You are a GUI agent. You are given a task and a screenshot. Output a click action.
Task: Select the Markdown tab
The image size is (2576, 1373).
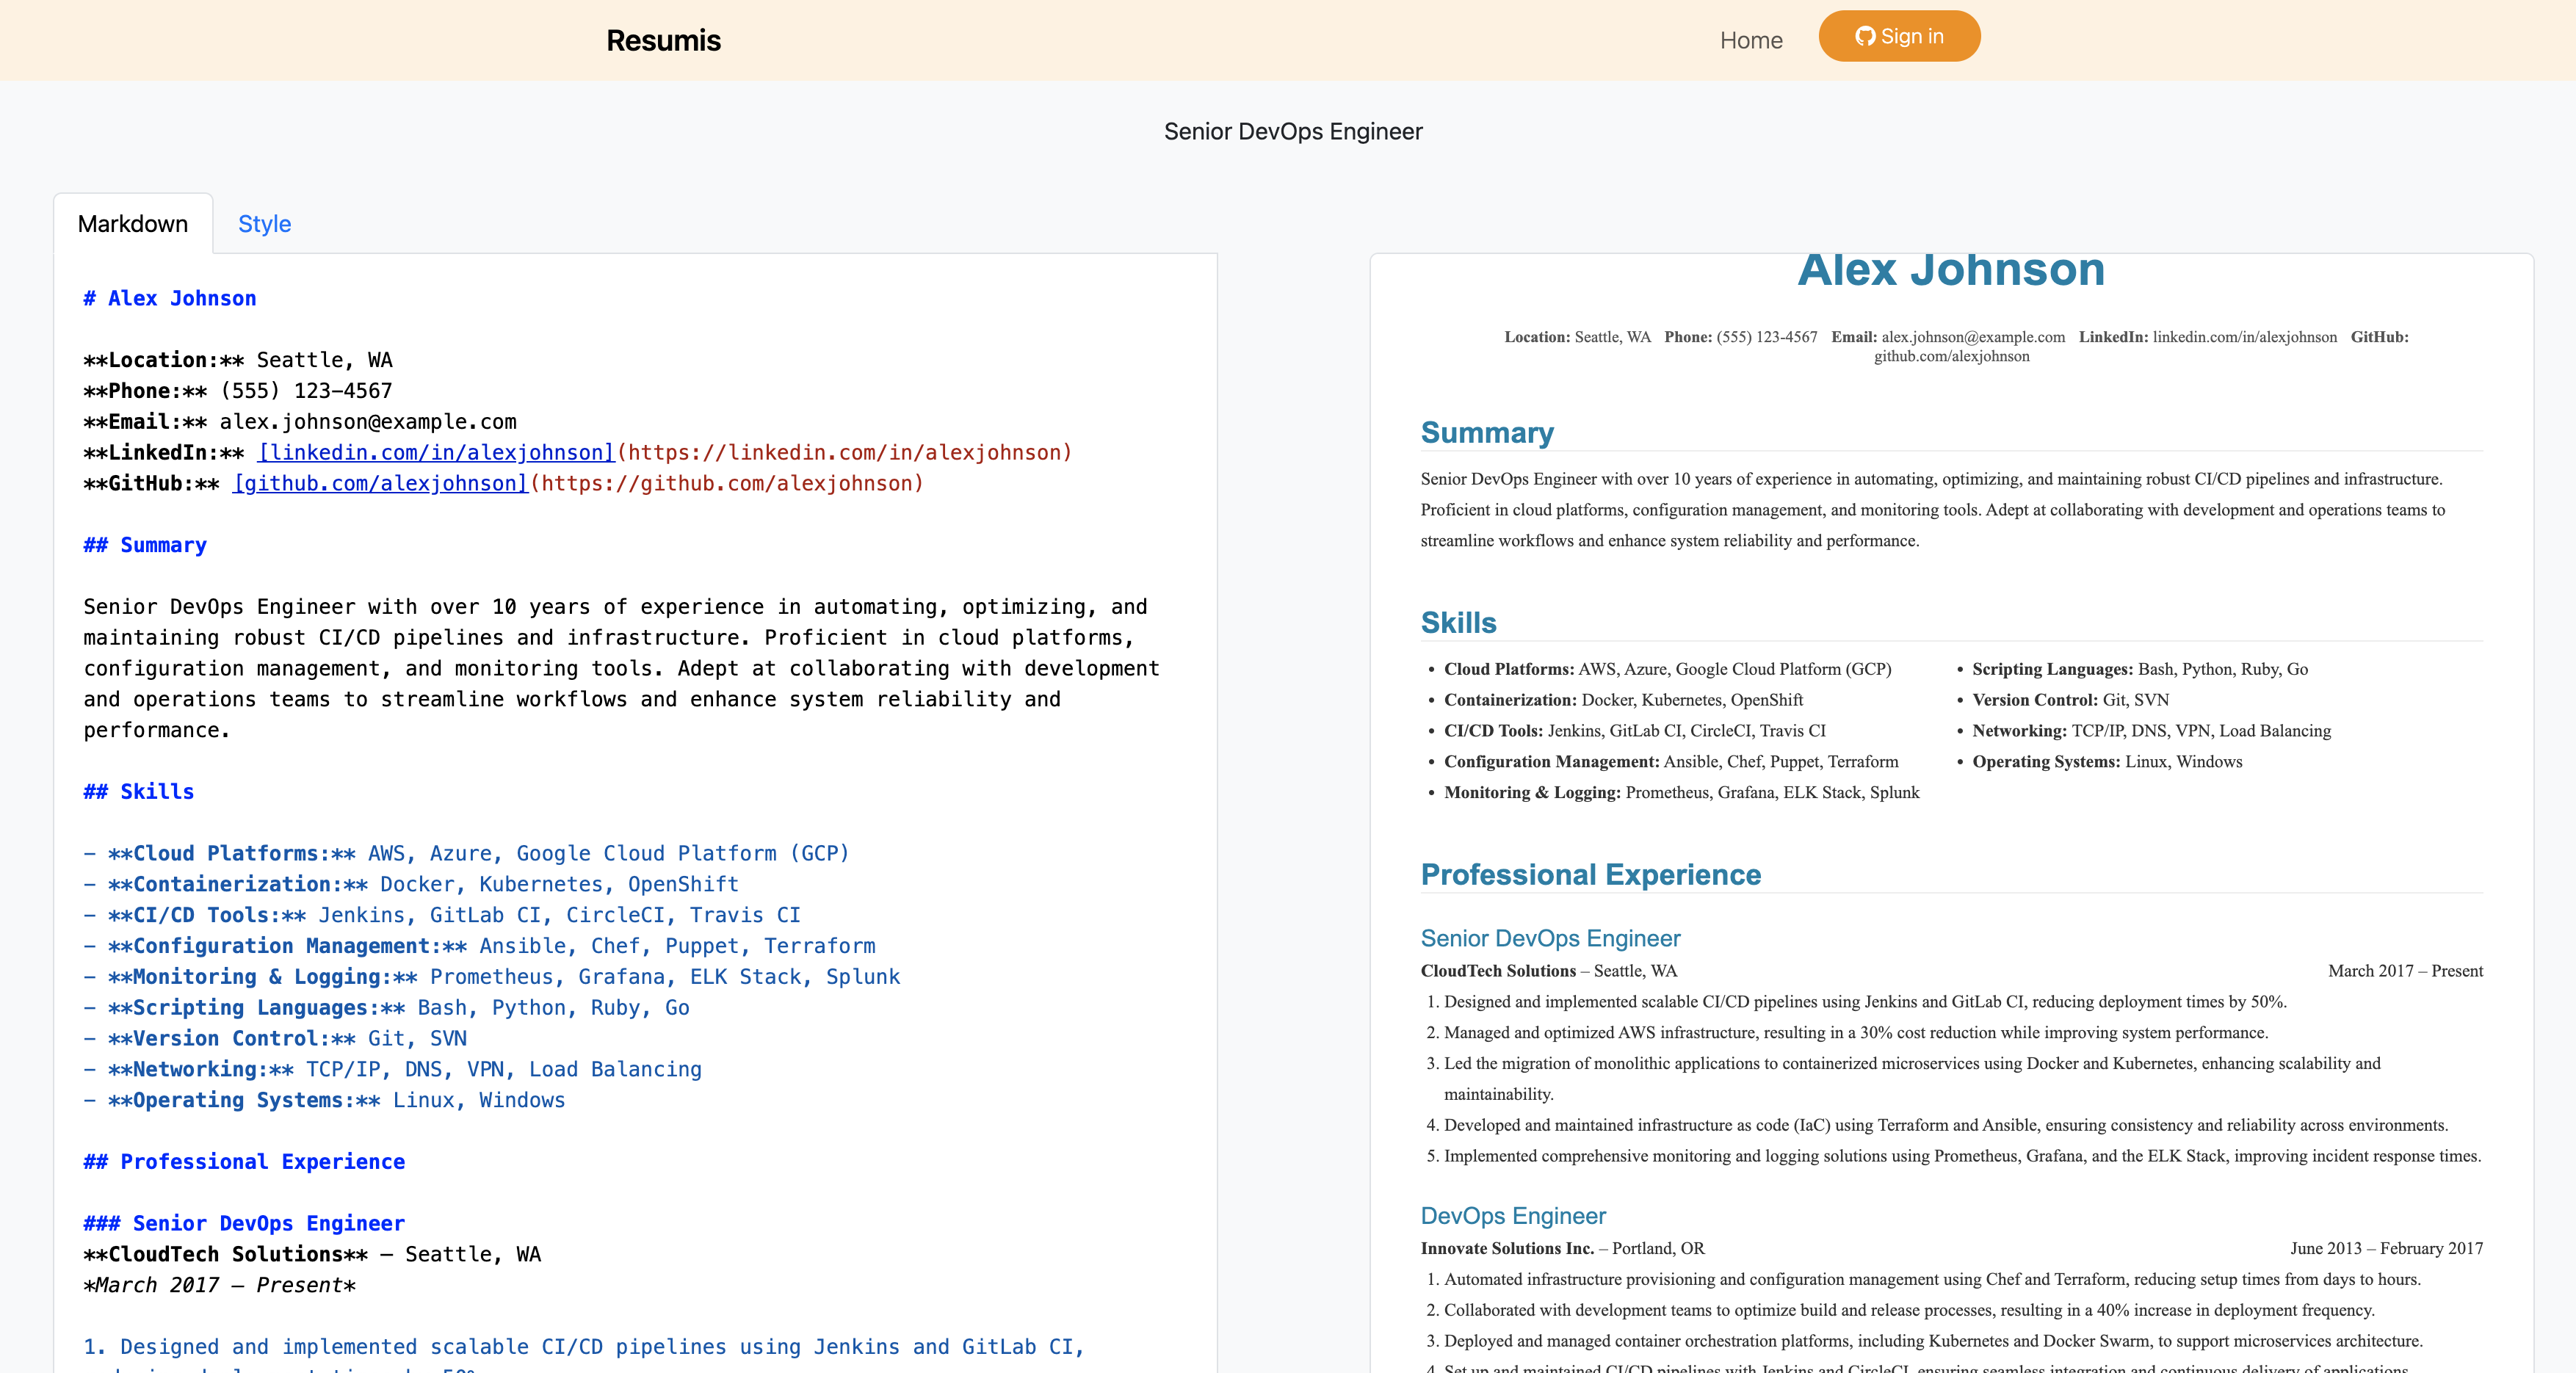133,223
